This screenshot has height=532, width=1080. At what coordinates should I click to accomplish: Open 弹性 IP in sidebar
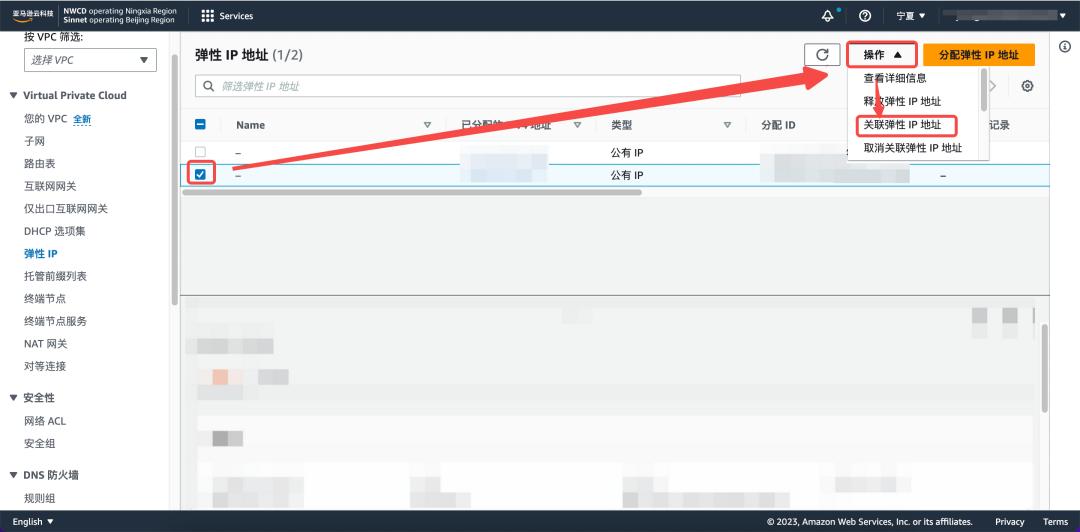point(41,254)
